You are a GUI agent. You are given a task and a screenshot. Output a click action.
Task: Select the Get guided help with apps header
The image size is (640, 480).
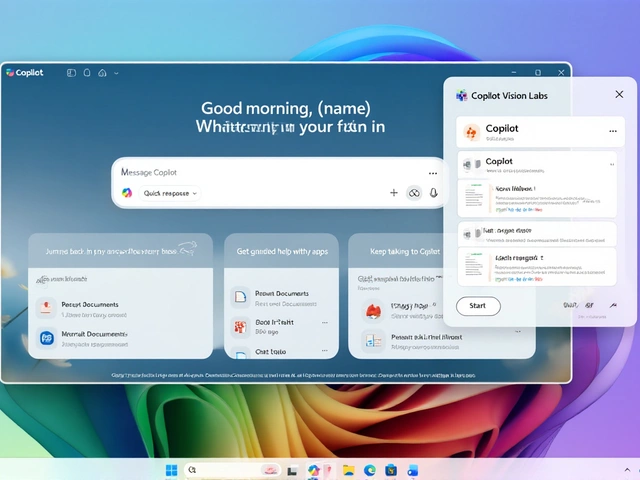(282, 251)
